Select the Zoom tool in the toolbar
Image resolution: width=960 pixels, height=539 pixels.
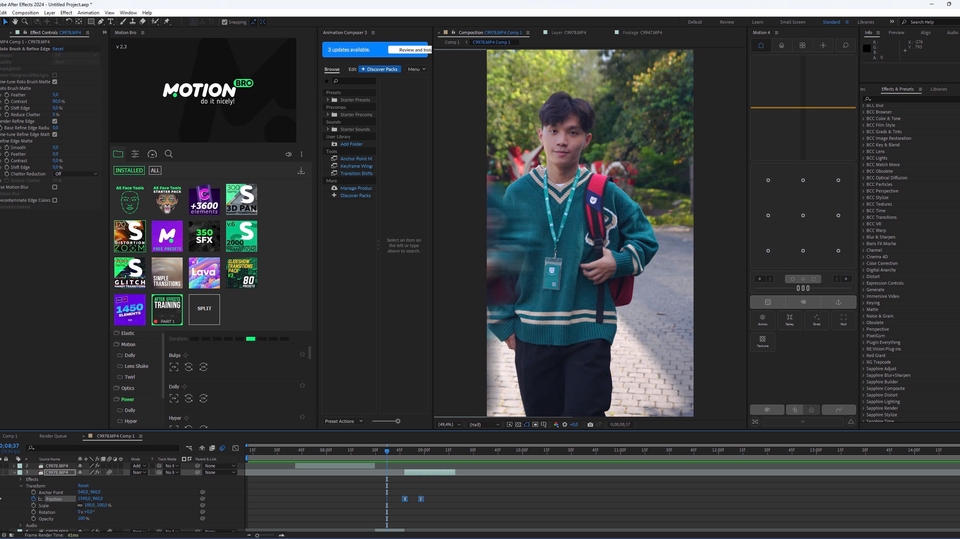click(25, 22)
